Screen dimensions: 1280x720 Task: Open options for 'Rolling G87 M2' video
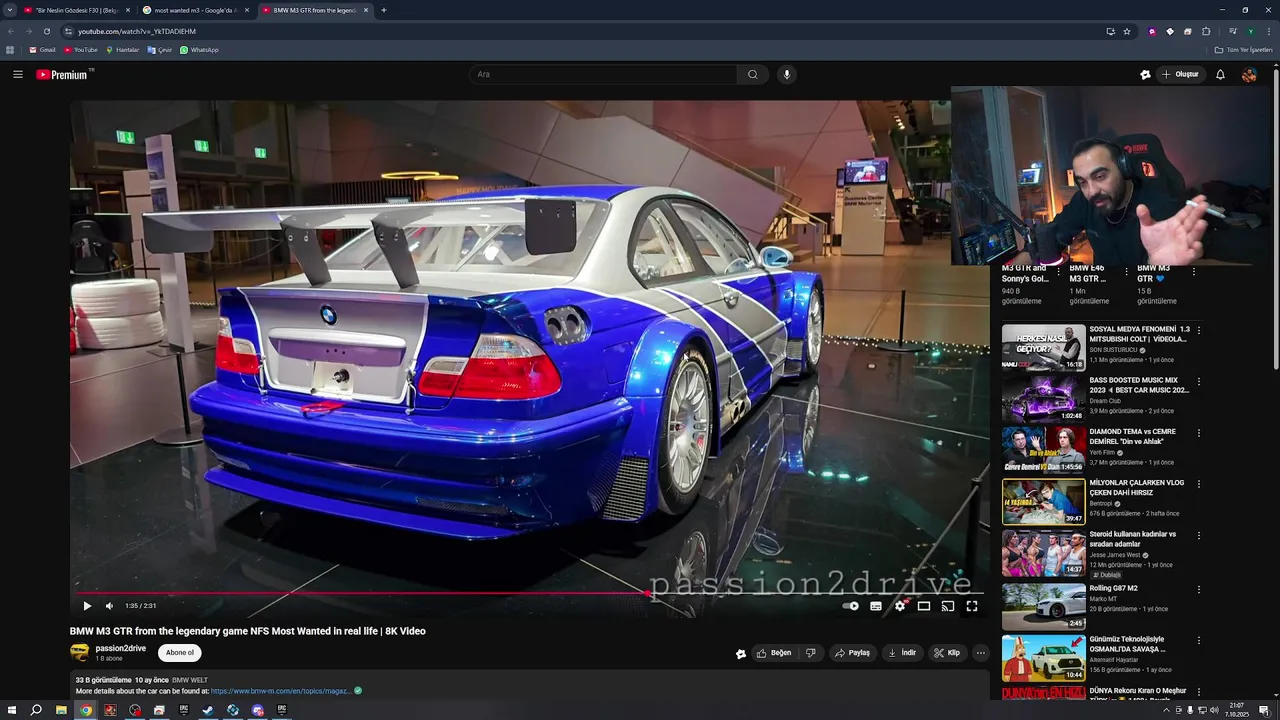1198,589
